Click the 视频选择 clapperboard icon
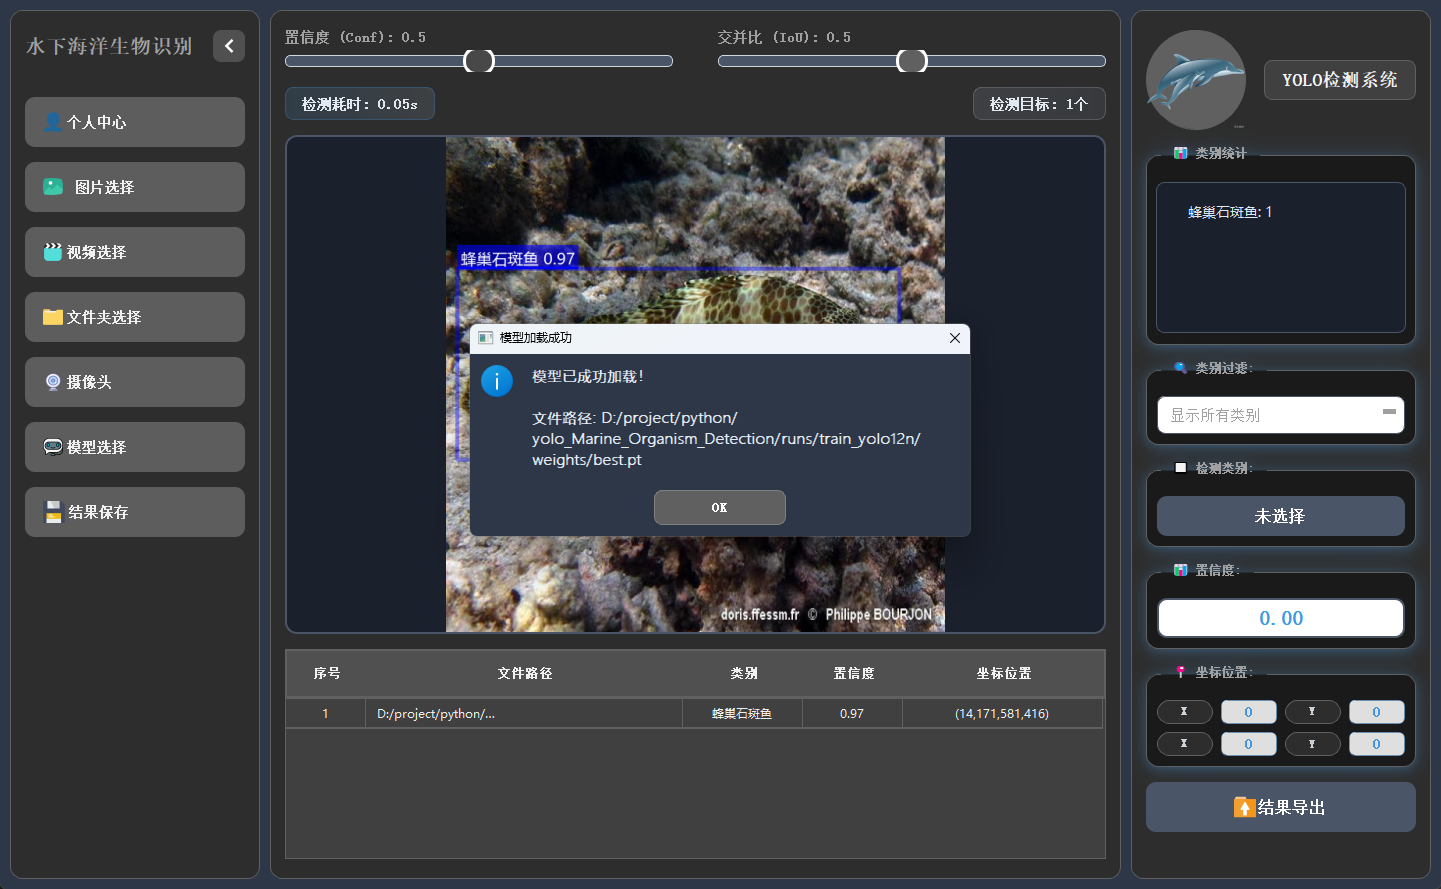The height and width of the screenshot is (889, 1441). tap(53, 252)
